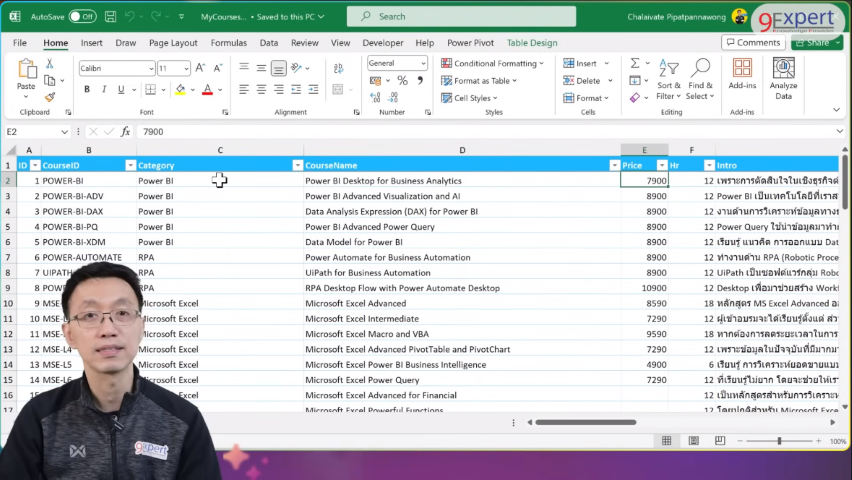Open the Conditional Formatting menu
This screenshot has width=852, height=480.
coord(492,63)
